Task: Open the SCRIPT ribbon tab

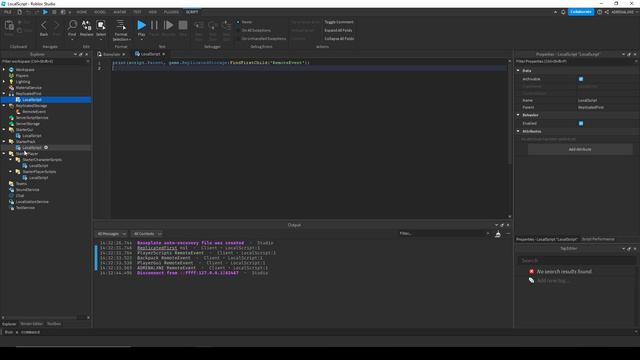Action: (192, 12)
